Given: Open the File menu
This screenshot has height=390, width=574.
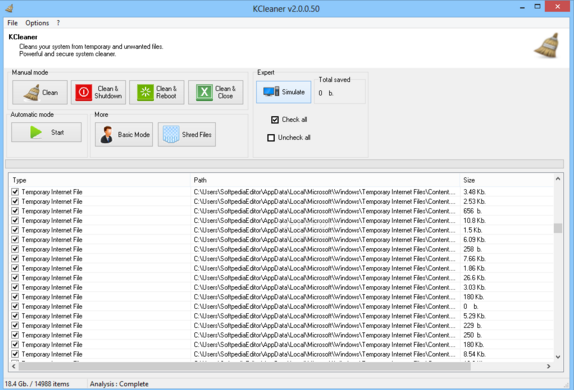Looking at the screenshot, I should [x=12, y=23].
